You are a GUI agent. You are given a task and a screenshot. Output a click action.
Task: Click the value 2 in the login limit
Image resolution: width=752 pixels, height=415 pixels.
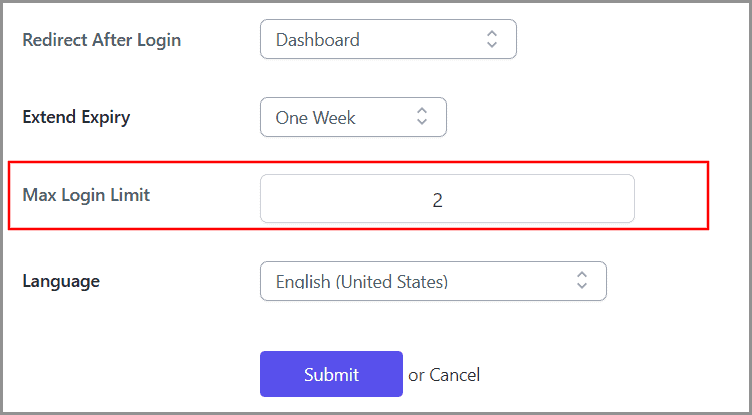tap(438, 200)
